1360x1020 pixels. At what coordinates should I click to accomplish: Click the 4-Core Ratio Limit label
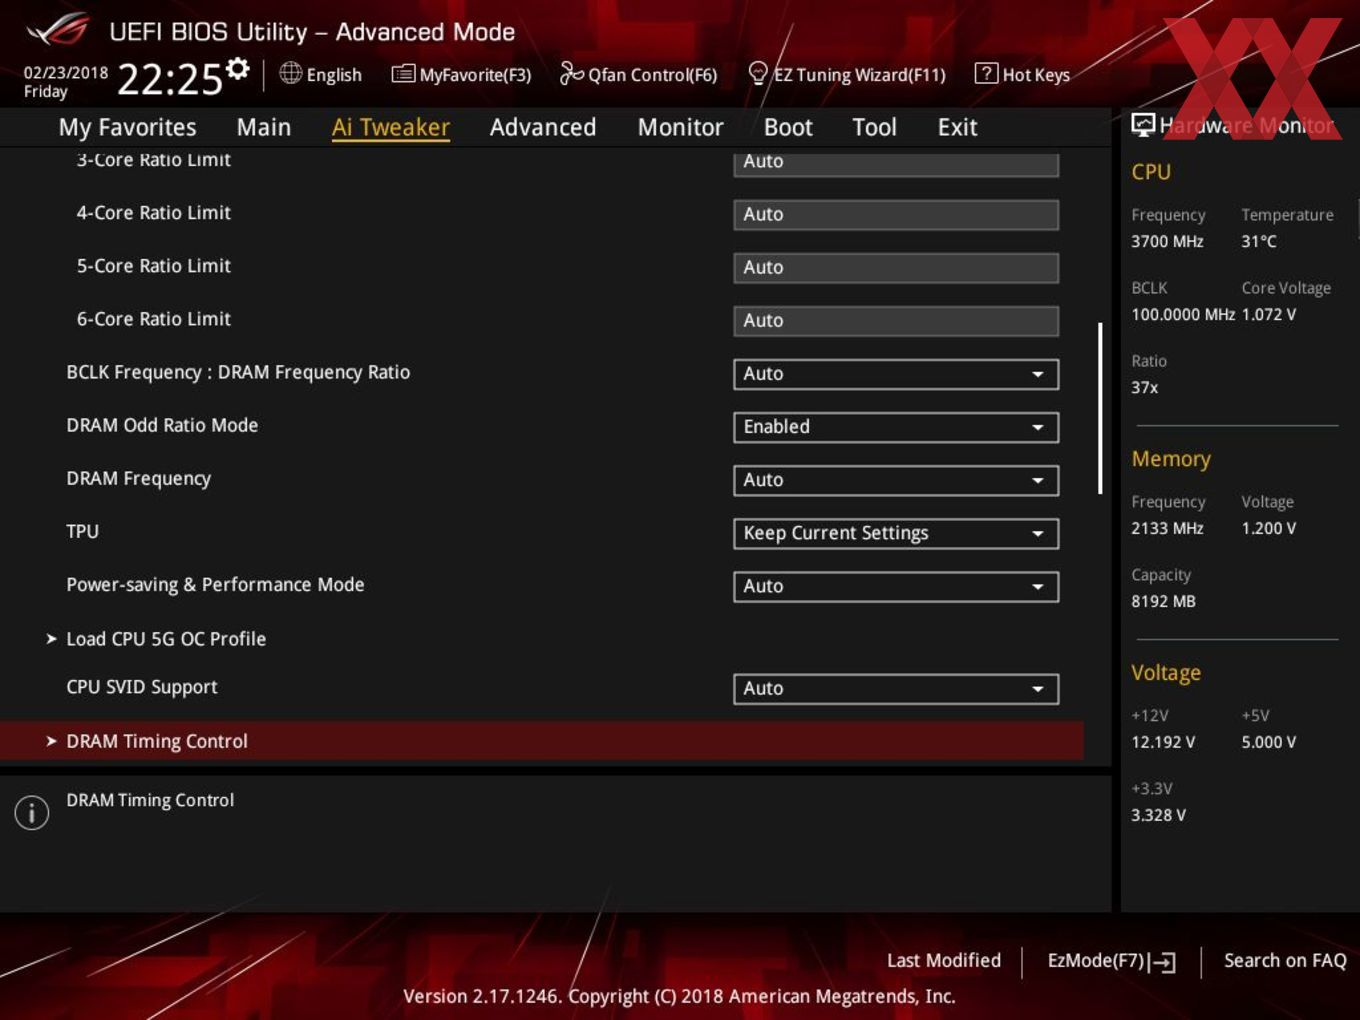[154, 212]
